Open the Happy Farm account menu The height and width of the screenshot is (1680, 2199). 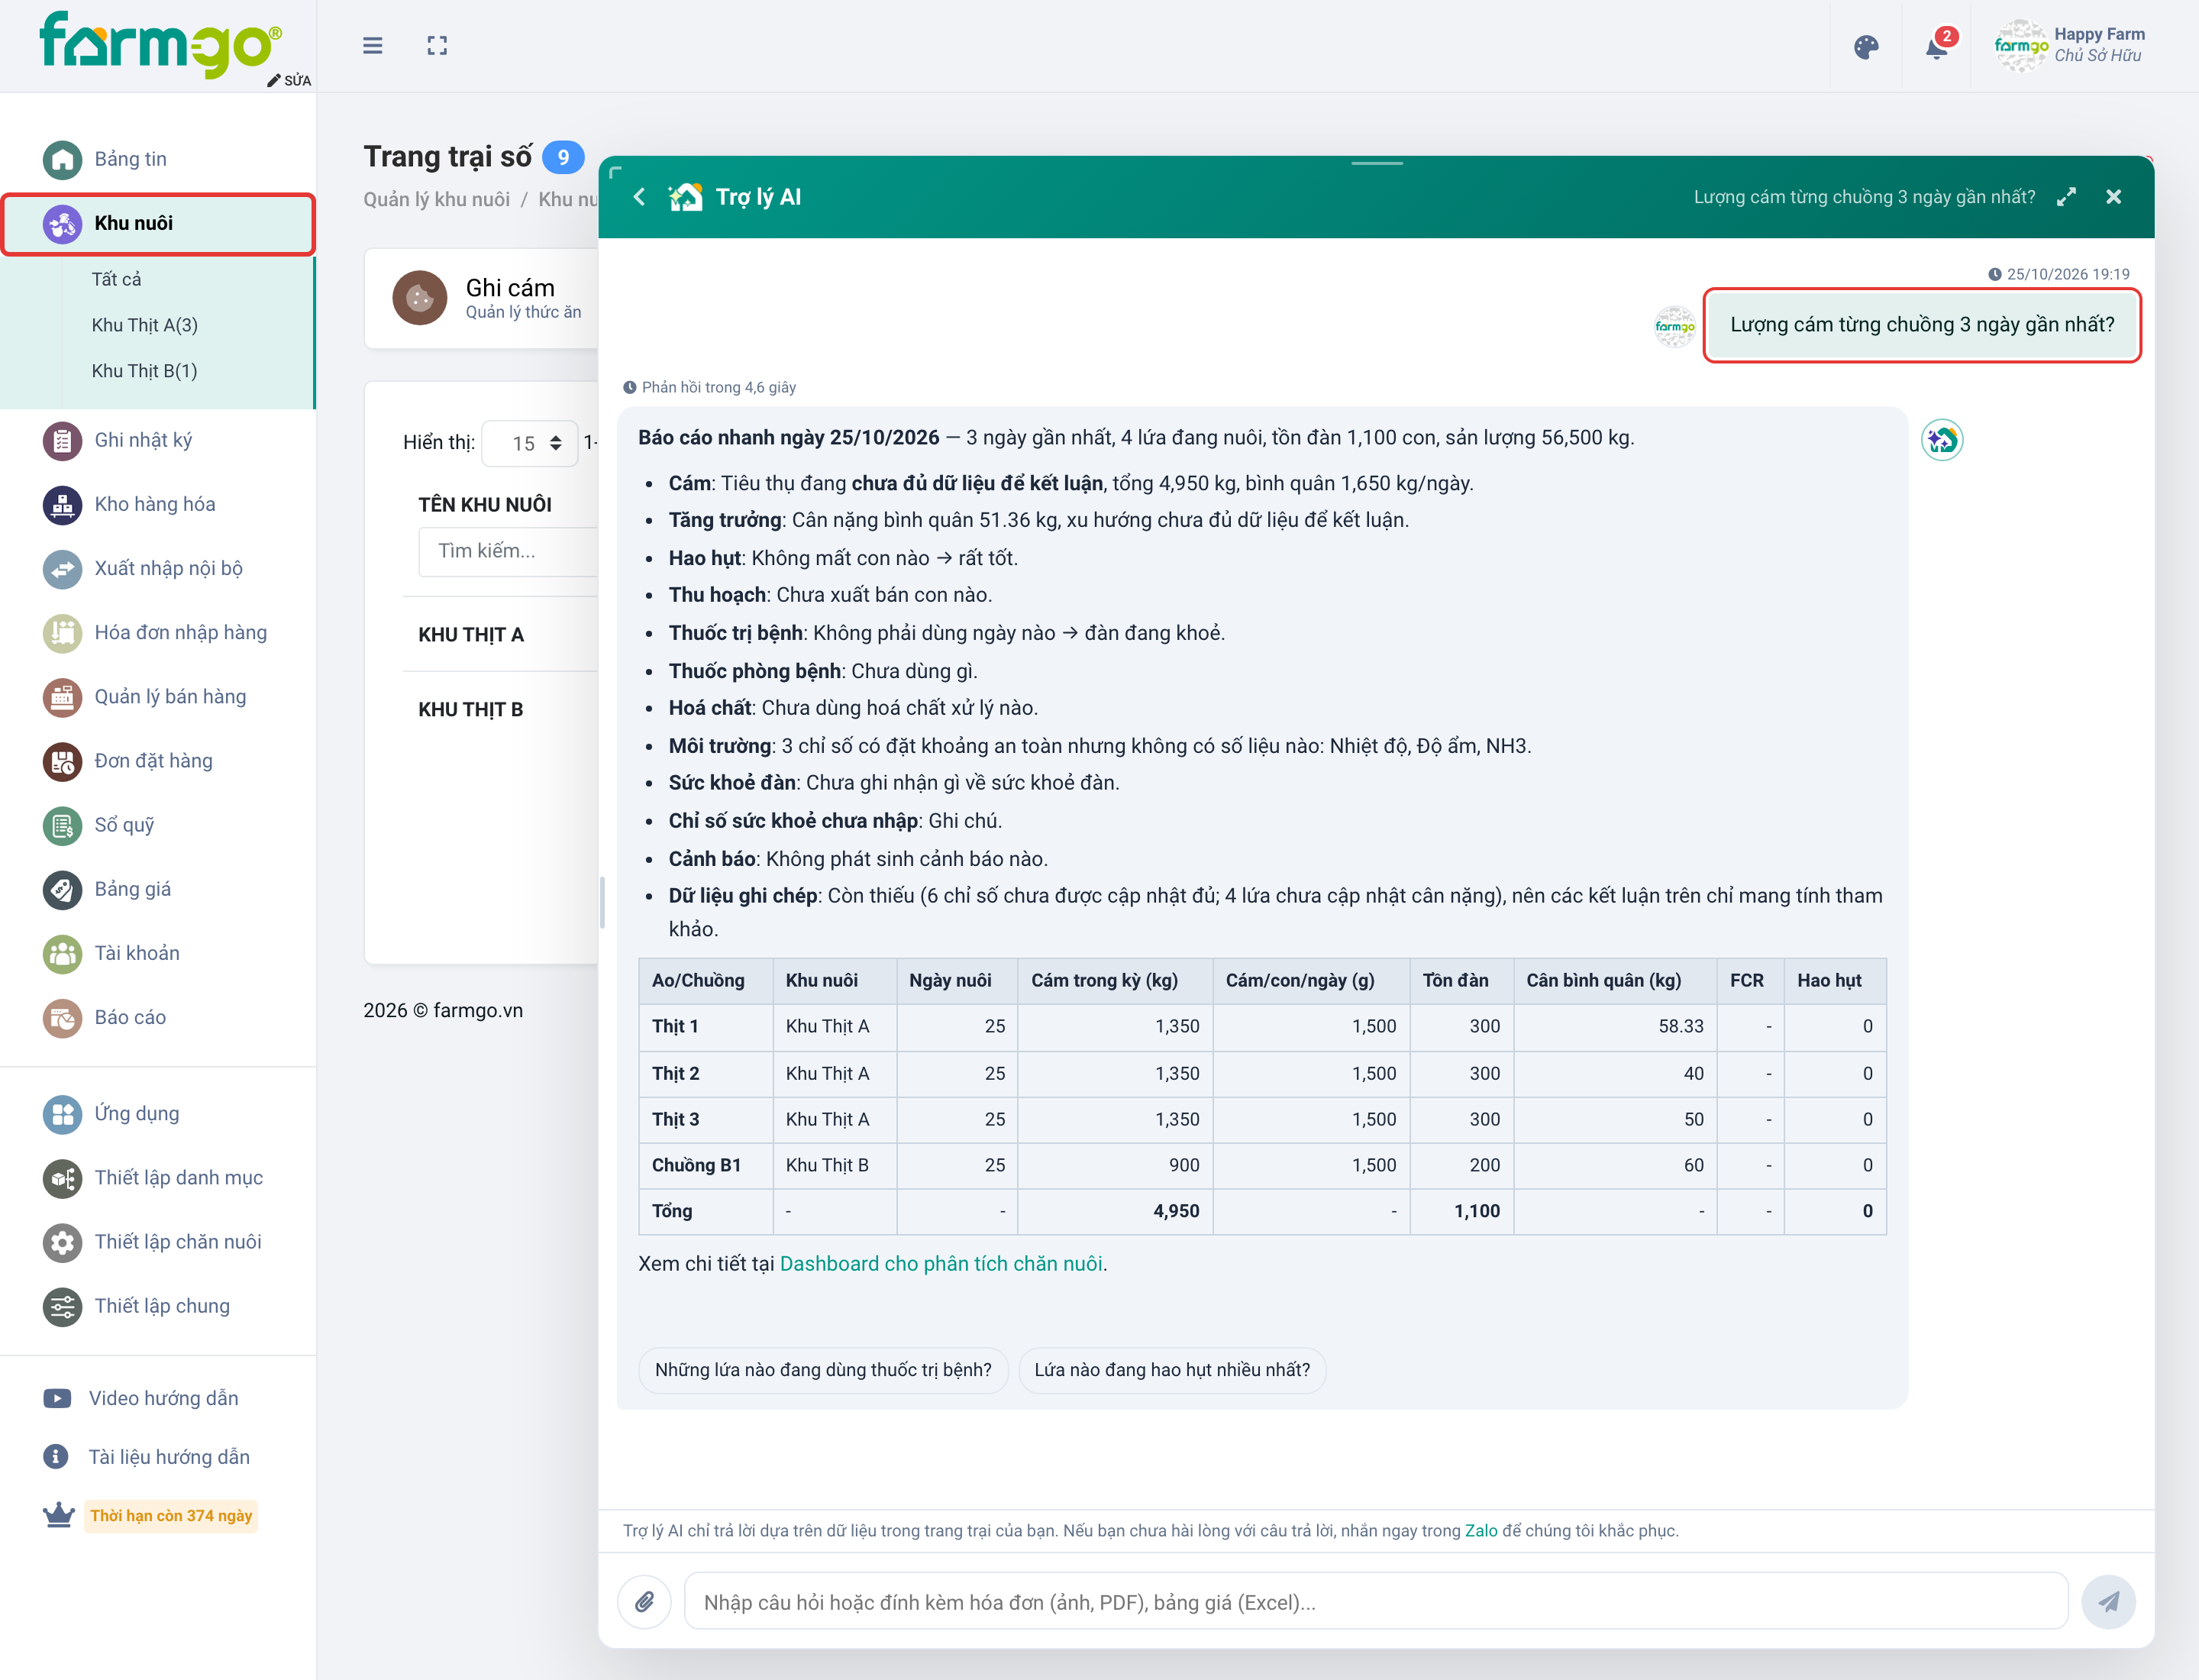[x=2071, y=46]
